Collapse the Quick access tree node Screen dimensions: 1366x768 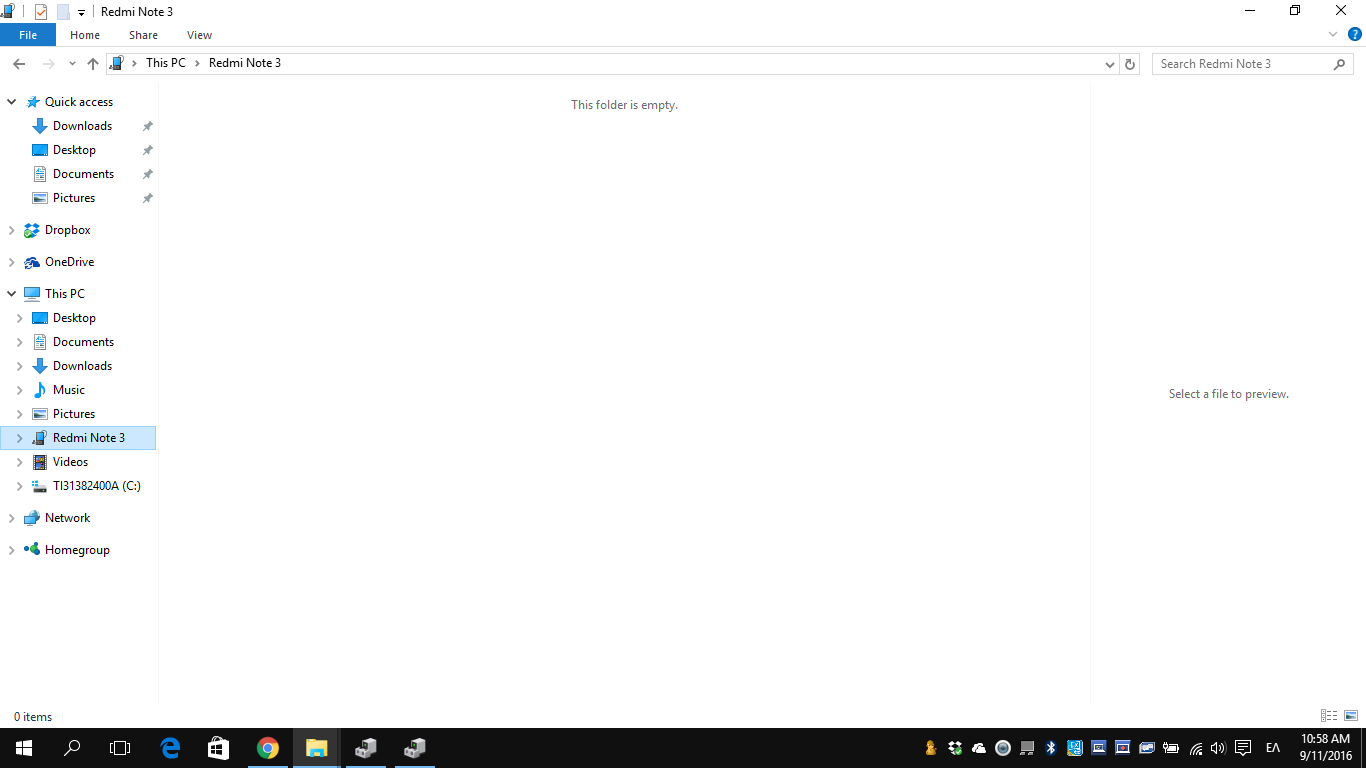coord(11,102)
